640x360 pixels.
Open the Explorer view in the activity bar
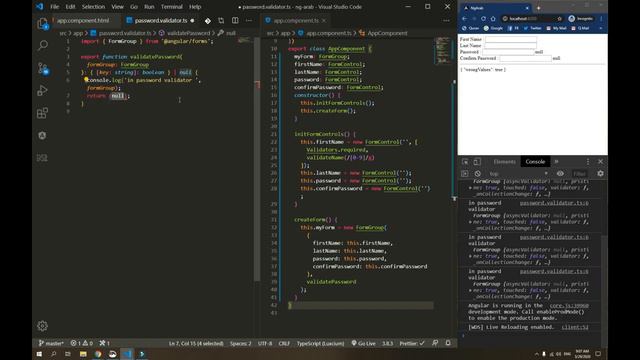click(x=42, y=23)
